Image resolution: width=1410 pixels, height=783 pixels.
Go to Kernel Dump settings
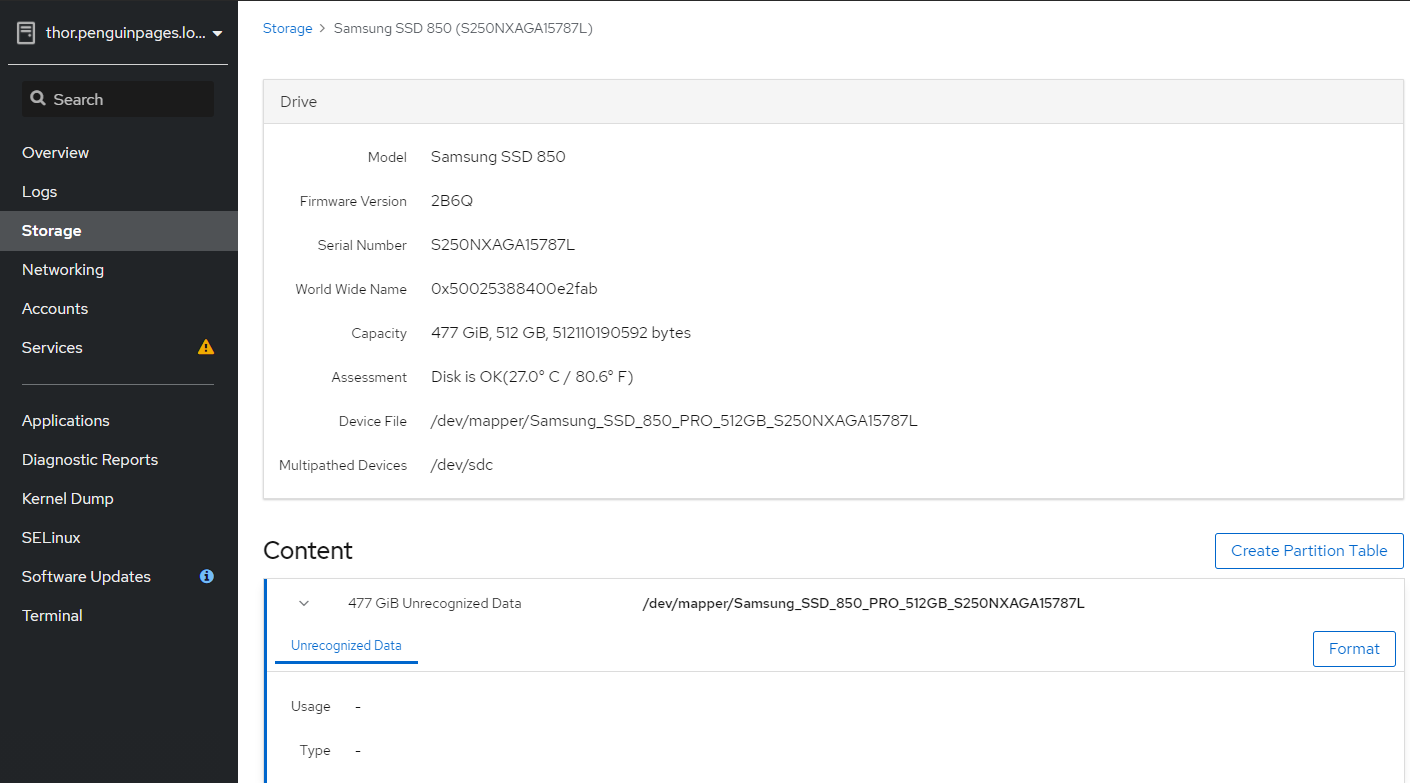pos(67,499)
